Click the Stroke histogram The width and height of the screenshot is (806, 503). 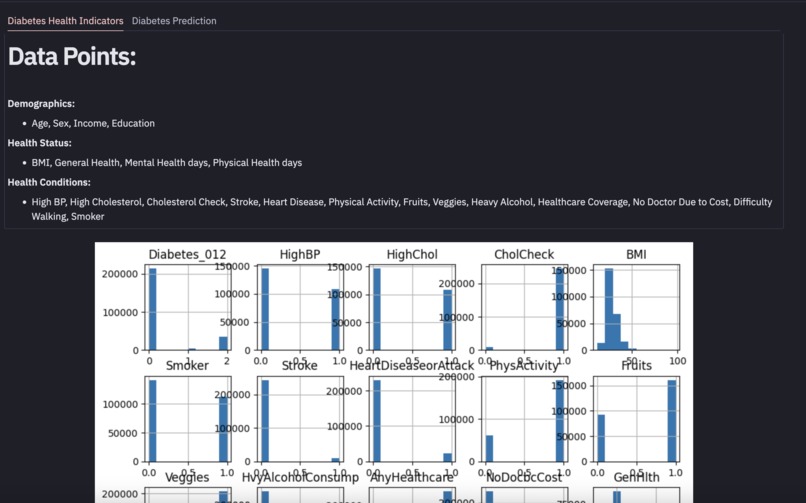click(300, 419)
